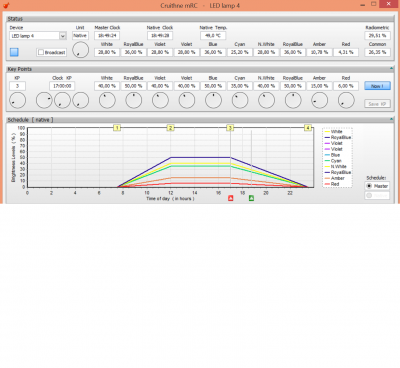Click the blue square icon under Device

(x=14, y=52)
